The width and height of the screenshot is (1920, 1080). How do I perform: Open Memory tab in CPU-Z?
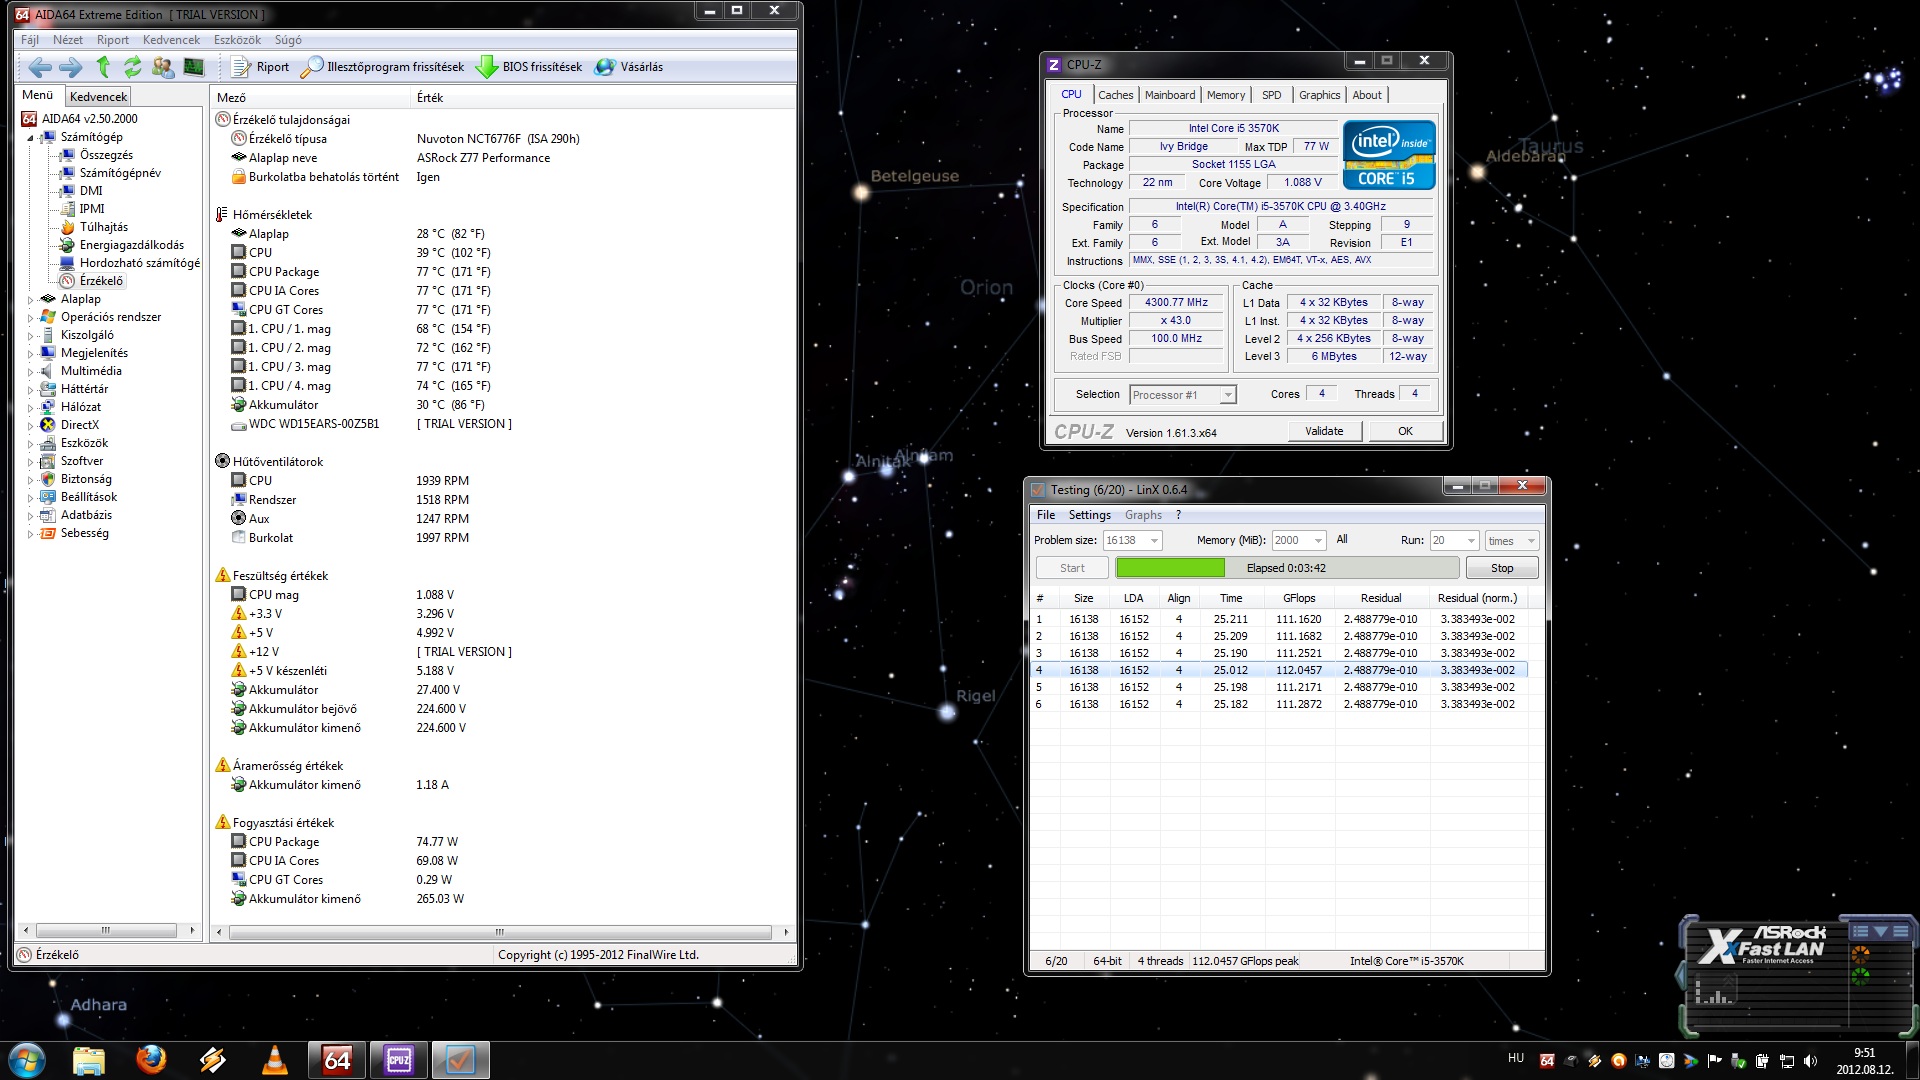1225,95
